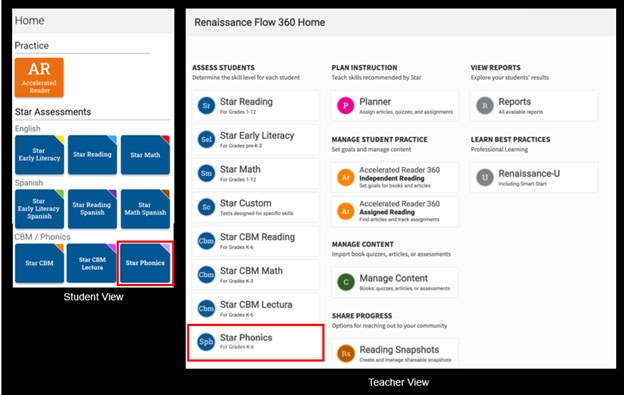The image size is (624, 395).
Task: Open the orange Accelerated Reader AR tile
Action: (x=39, y=78)
